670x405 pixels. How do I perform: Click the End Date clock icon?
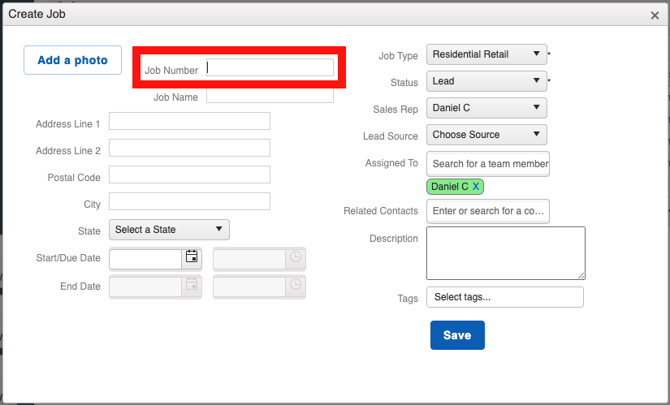pos(296,287)
